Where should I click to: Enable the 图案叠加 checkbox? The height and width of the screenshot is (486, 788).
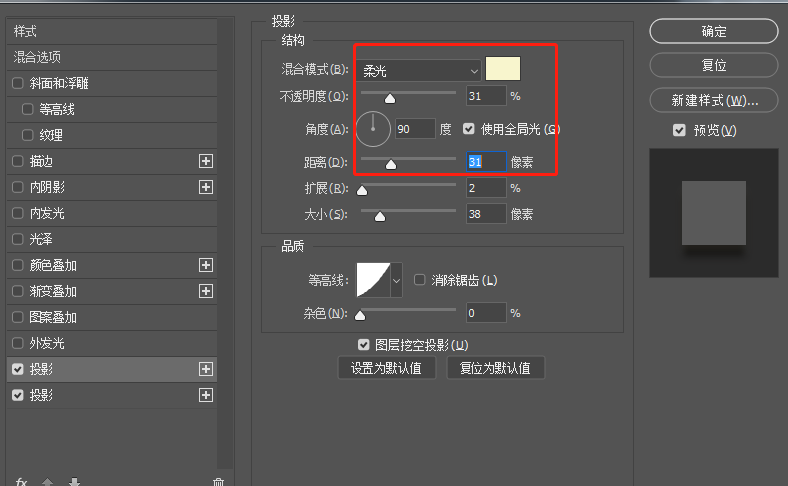18,317
